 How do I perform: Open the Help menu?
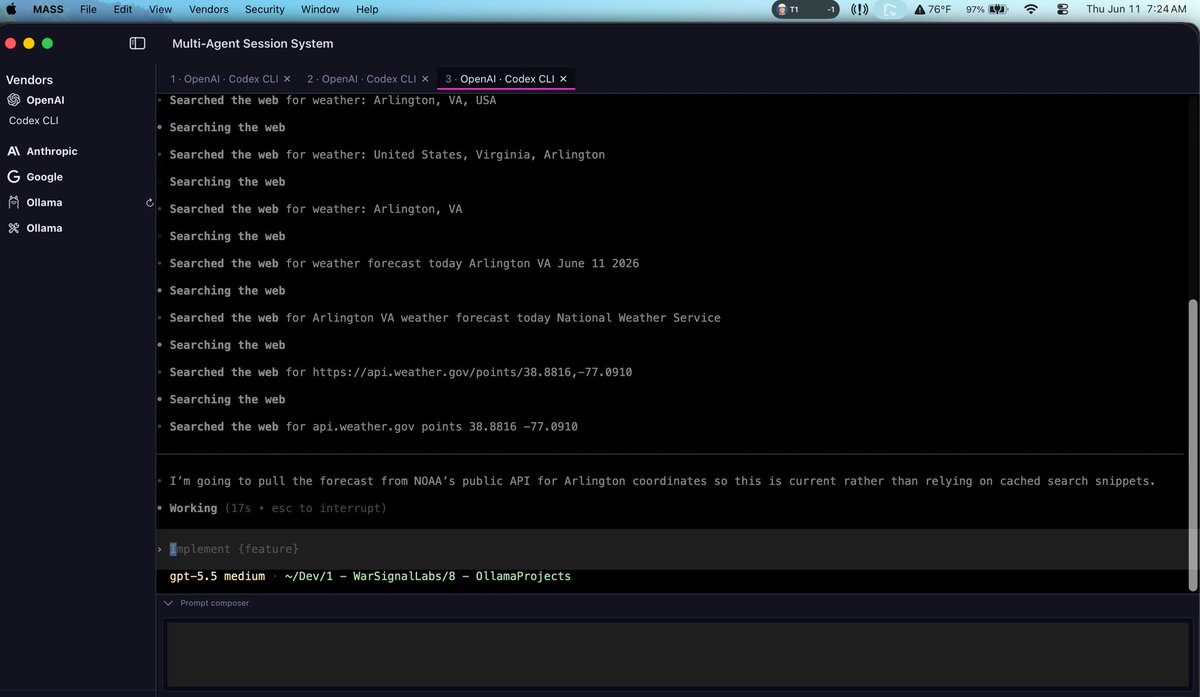[367, 9]
